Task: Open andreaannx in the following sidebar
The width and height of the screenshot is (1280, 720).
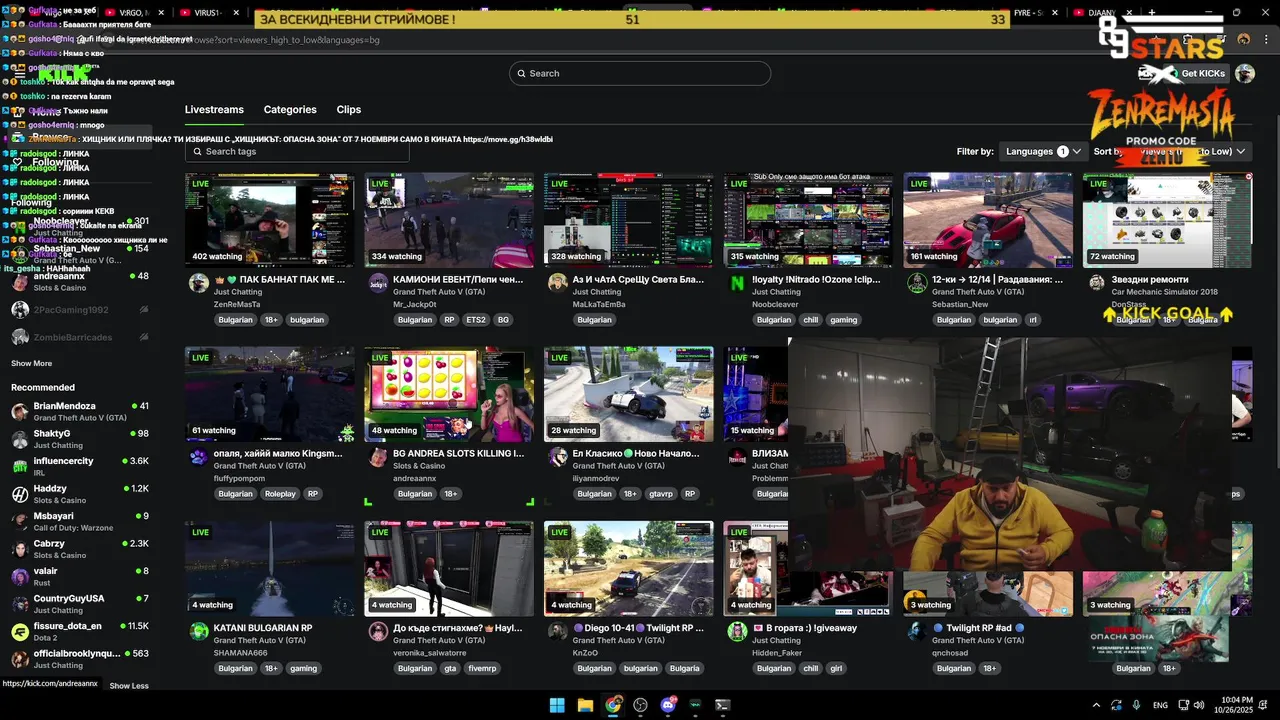Action: 80,281
